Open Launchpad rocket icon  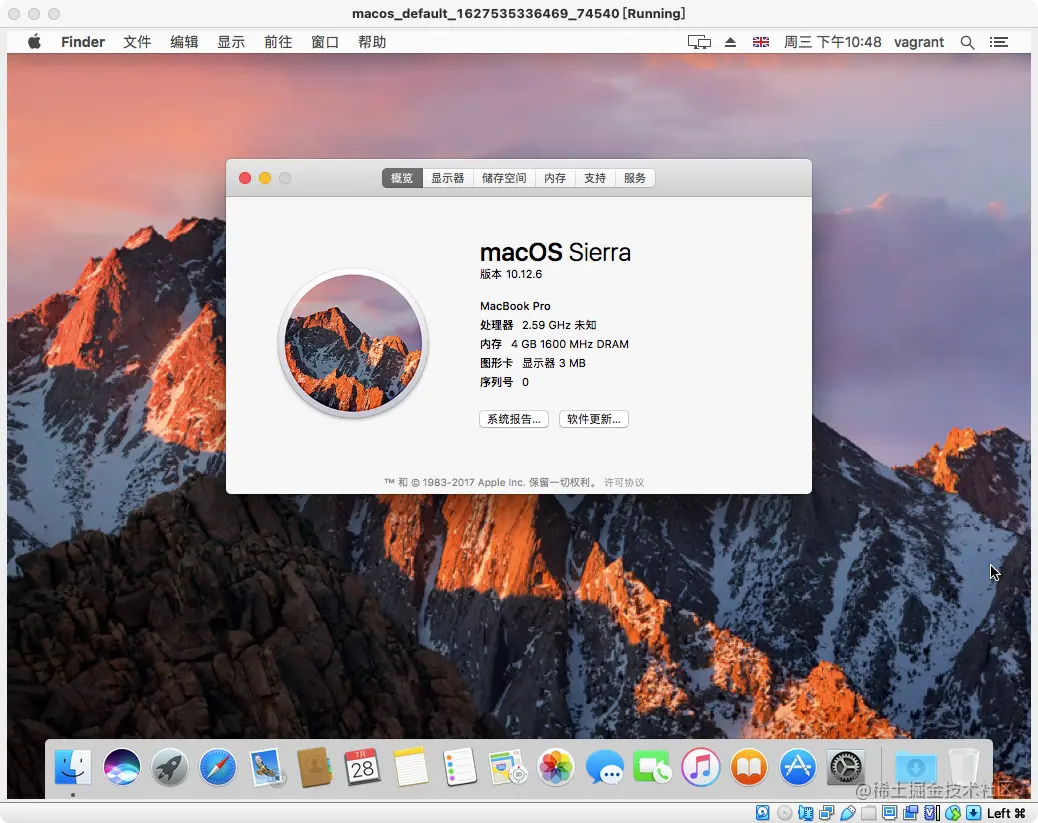169,768
